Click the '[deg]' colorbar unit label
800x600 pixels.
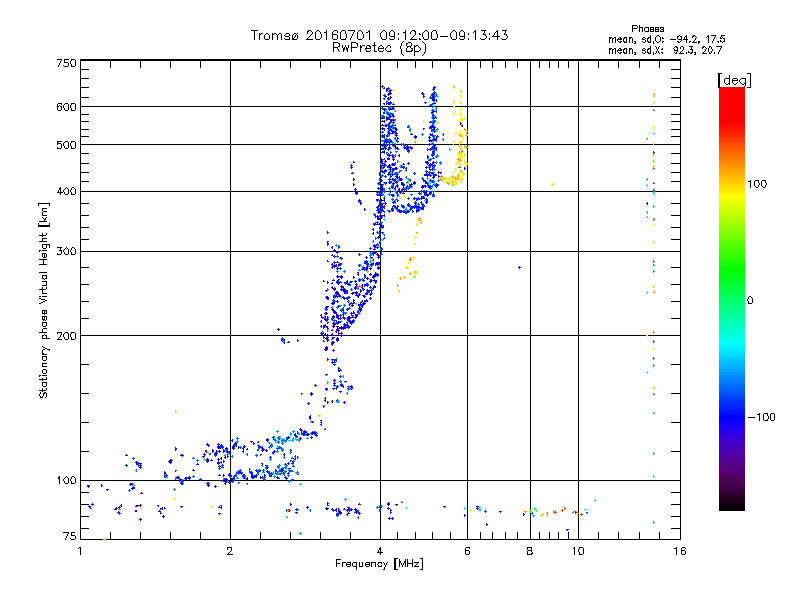tap(734, 81)
